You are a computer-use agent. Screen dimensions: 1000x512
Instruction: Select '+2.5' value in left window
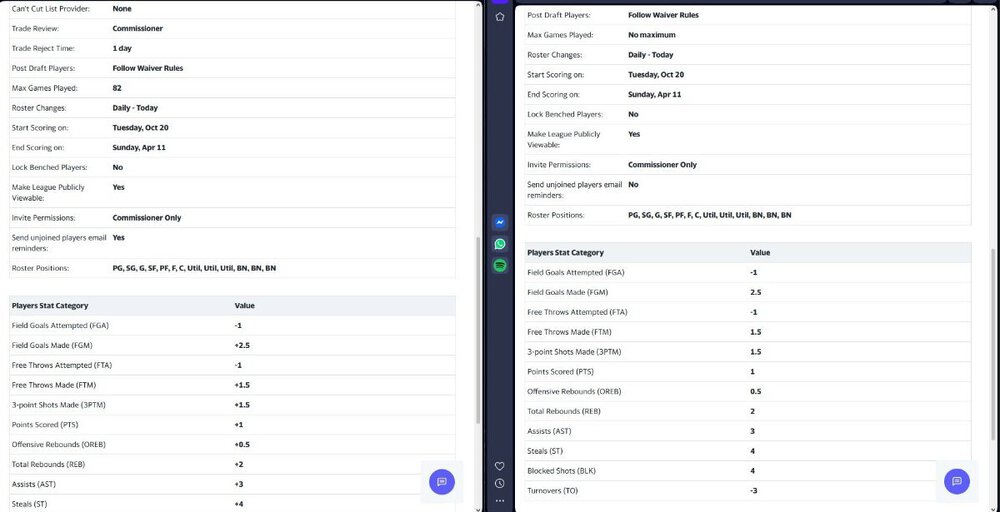[x=242, y=345]
